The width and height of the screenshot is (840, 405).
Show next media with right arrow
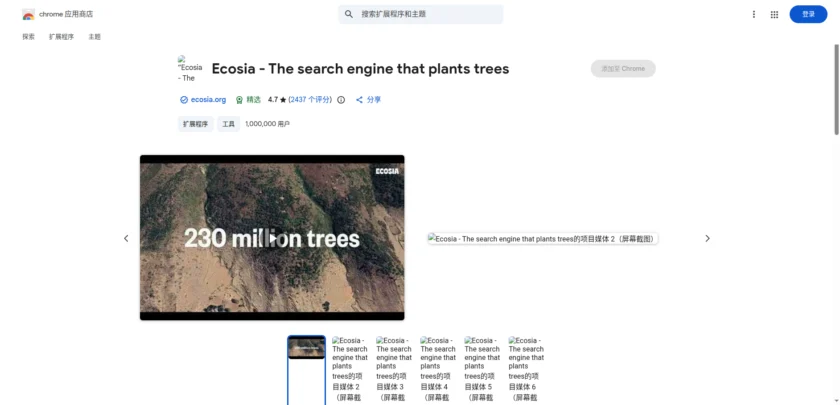point(707,238)
